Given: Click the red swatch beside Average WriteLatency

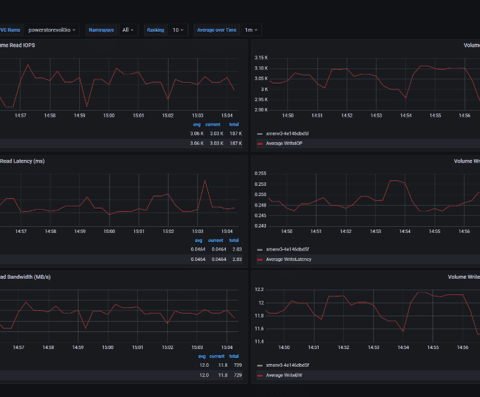Looking at the screenshot, I should pos(260,259).
